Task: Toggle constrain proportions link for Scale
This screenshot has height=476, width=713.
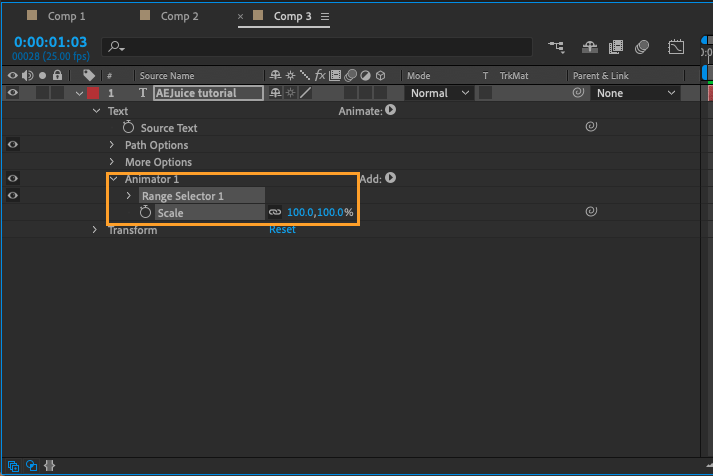Action: (x=275, y=212)
